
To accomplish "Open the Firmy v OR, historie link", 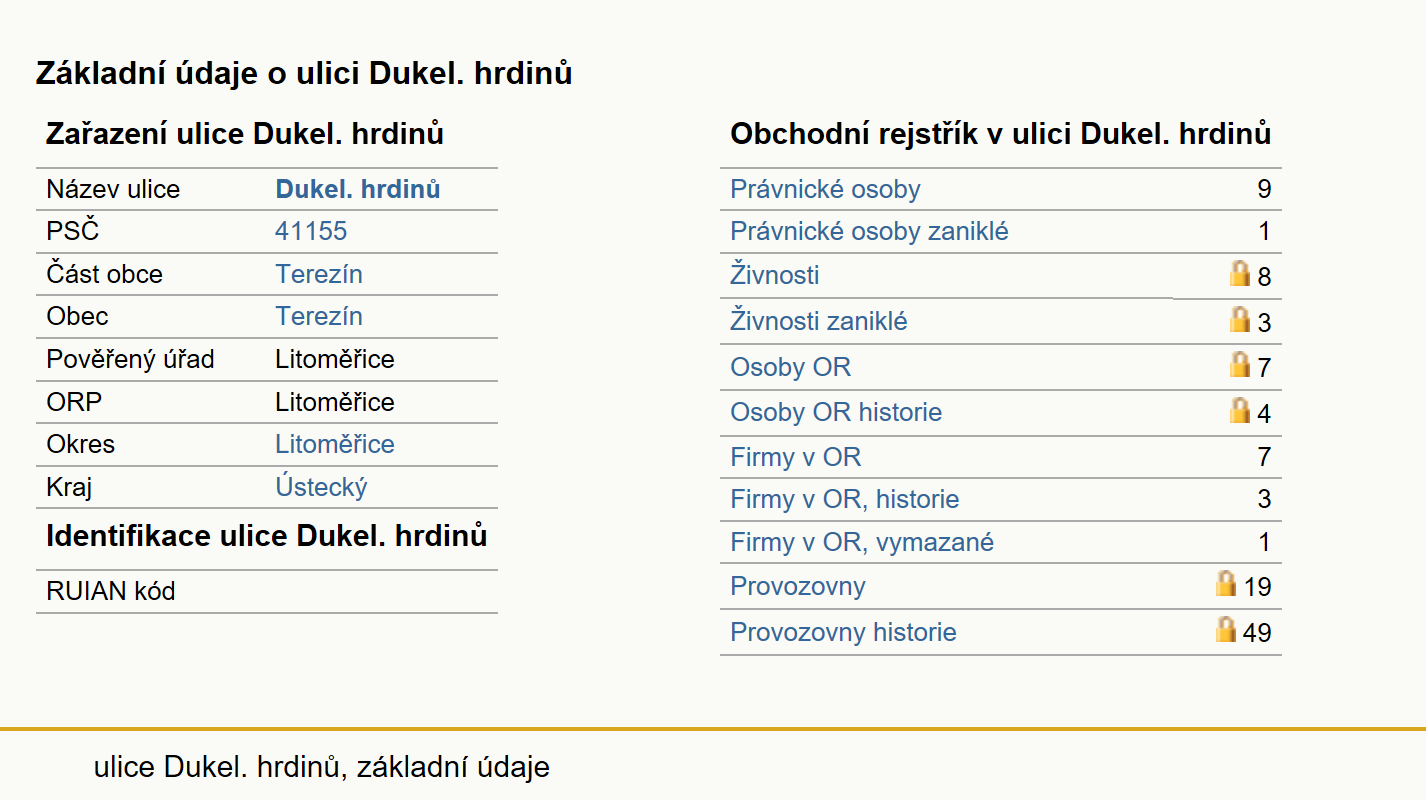I will pos(845,499).
